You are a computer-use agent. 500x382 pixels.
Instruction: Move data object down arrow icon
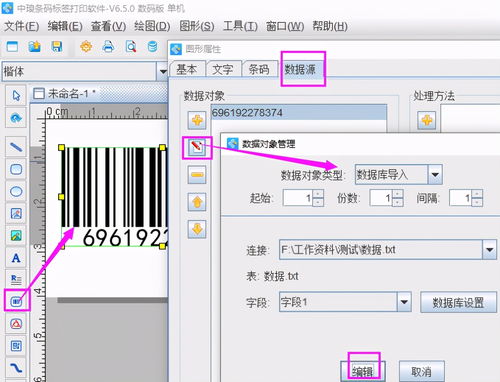[x=197, y=229]
